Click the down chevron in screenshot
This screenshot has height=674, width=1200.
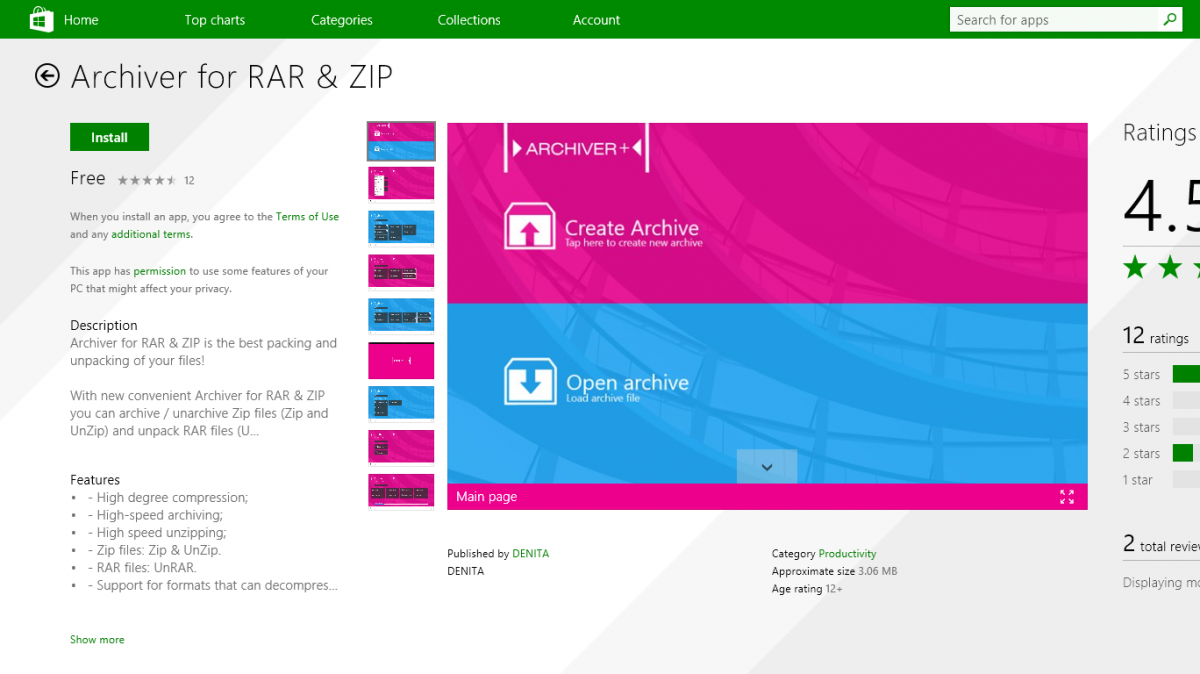767,467
